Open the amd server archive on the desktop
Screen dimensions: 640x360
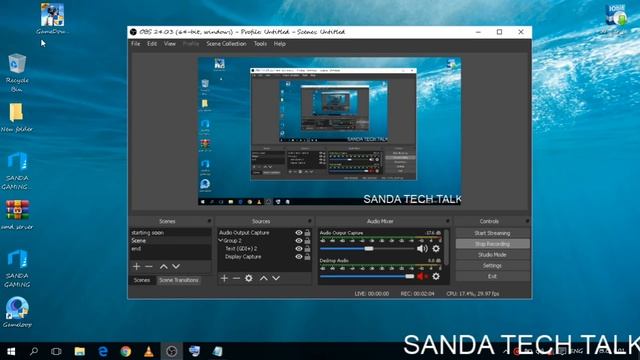point(17,215)
